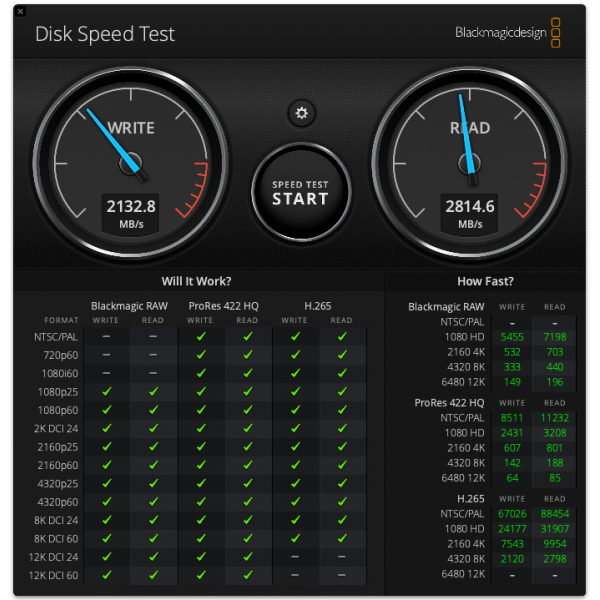This screenshot has width=600, height=600.
Task: Click H.265 read dash for 12K DCI 60
Action: pos(342,575)
